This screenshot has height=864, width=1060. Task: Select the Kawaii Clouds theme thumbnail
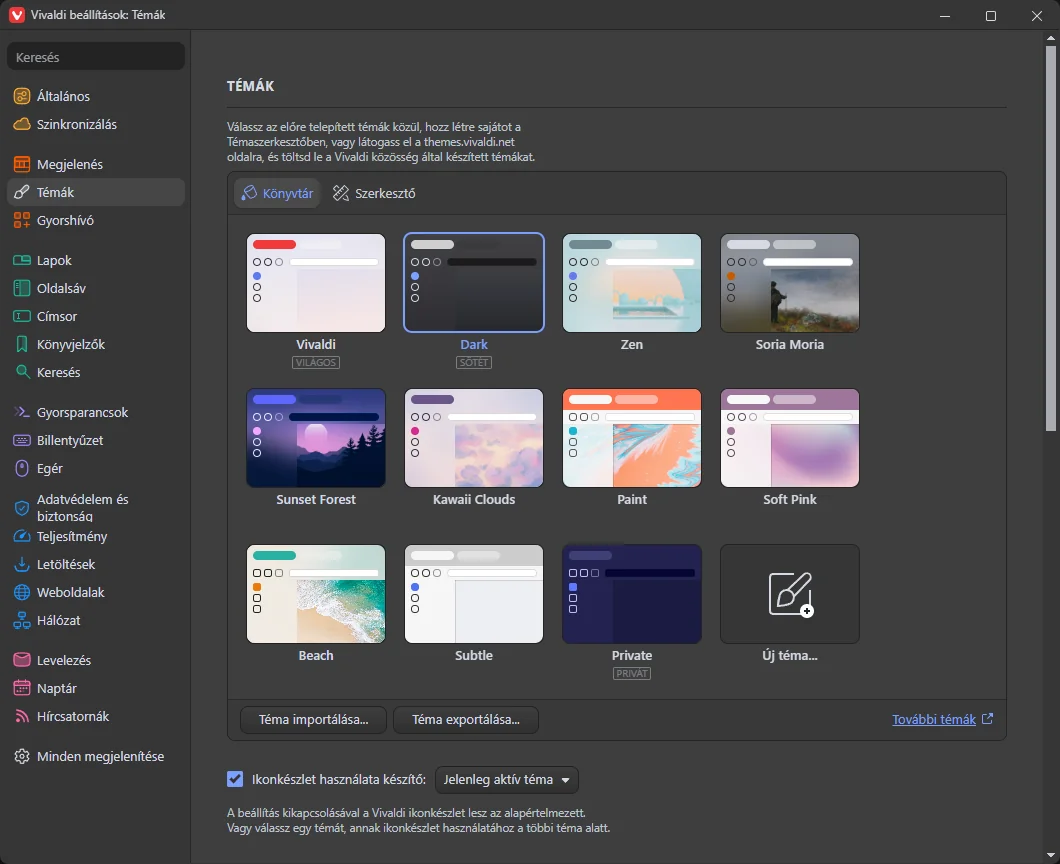[x=474, y=438]
